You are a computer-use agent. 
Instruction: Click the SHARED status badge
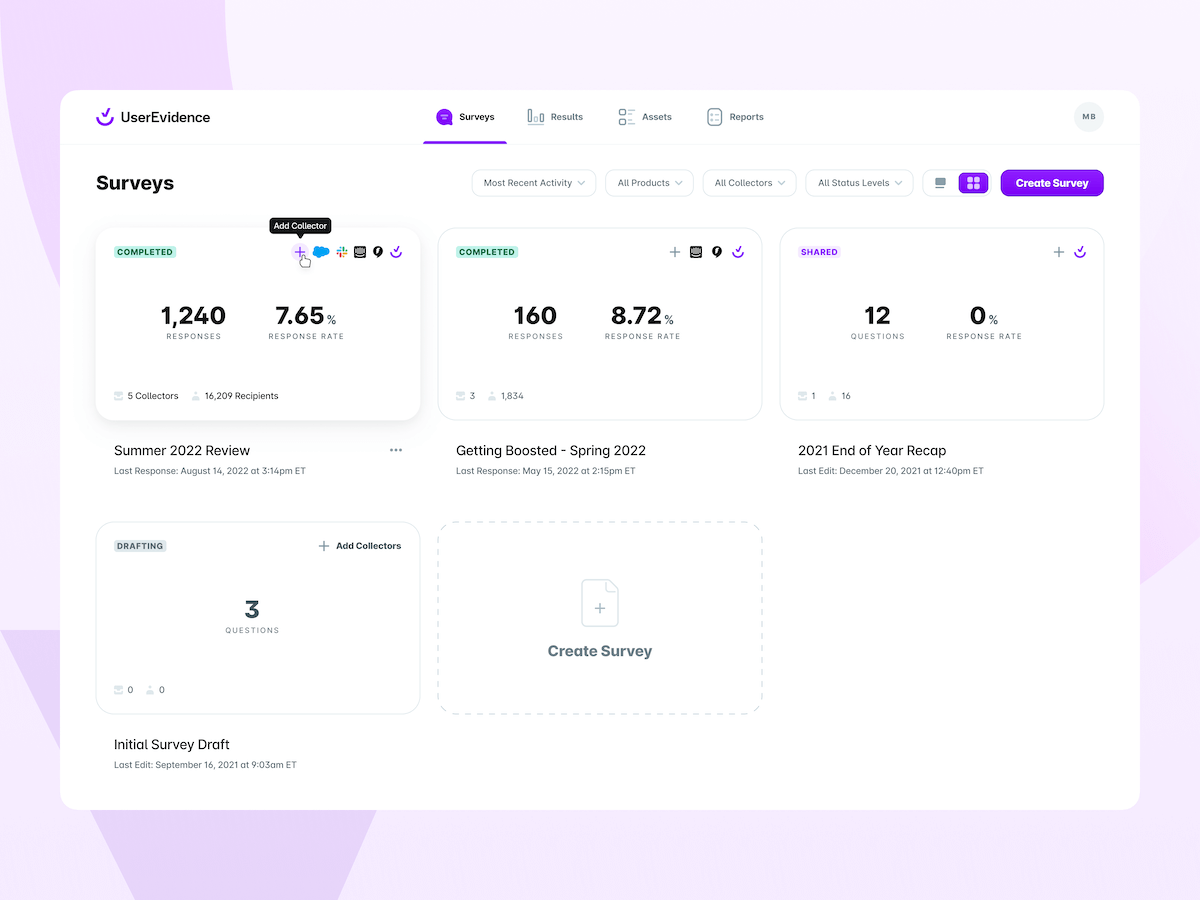[x=819, y=252]
